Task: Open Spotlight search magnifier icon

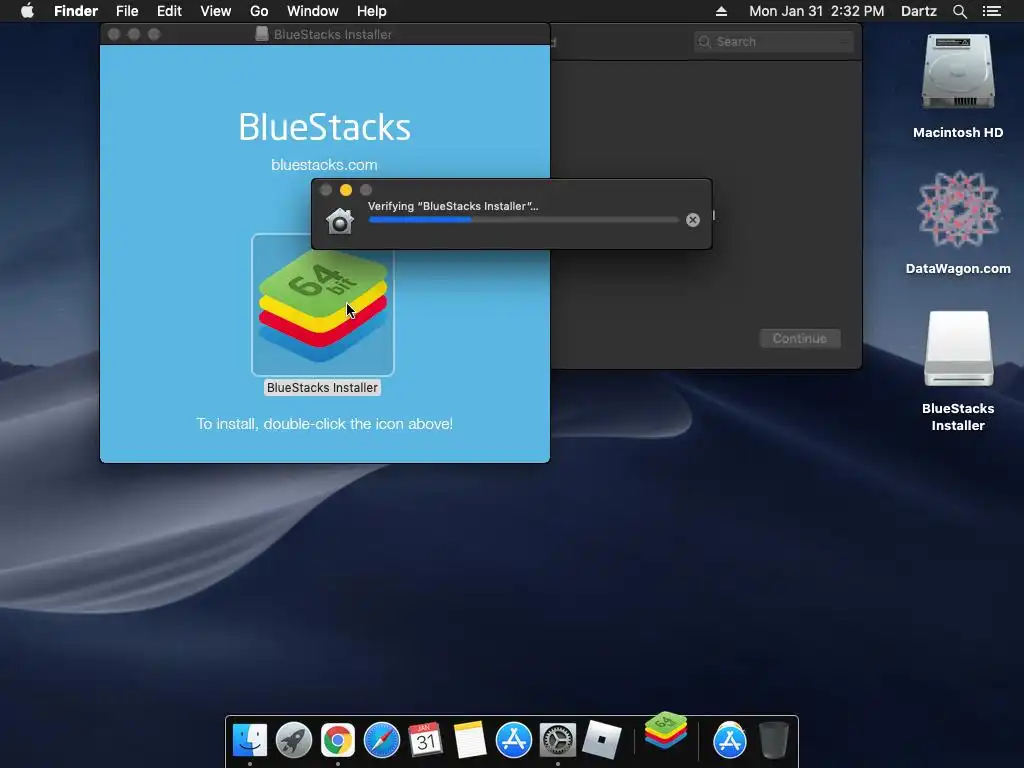Action: (x=959, y=11)
